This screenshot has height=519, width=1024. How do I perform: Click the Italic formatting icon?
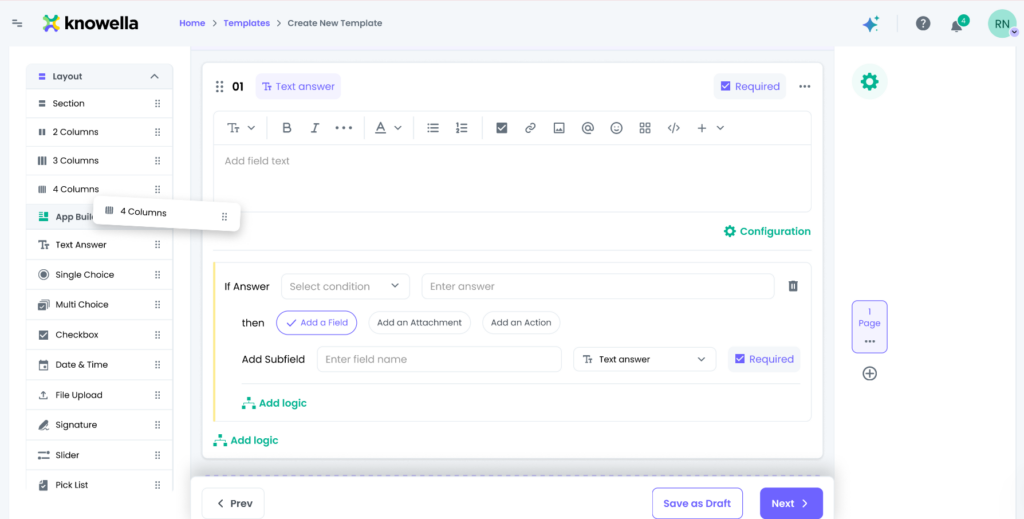(x=315, y=128)
